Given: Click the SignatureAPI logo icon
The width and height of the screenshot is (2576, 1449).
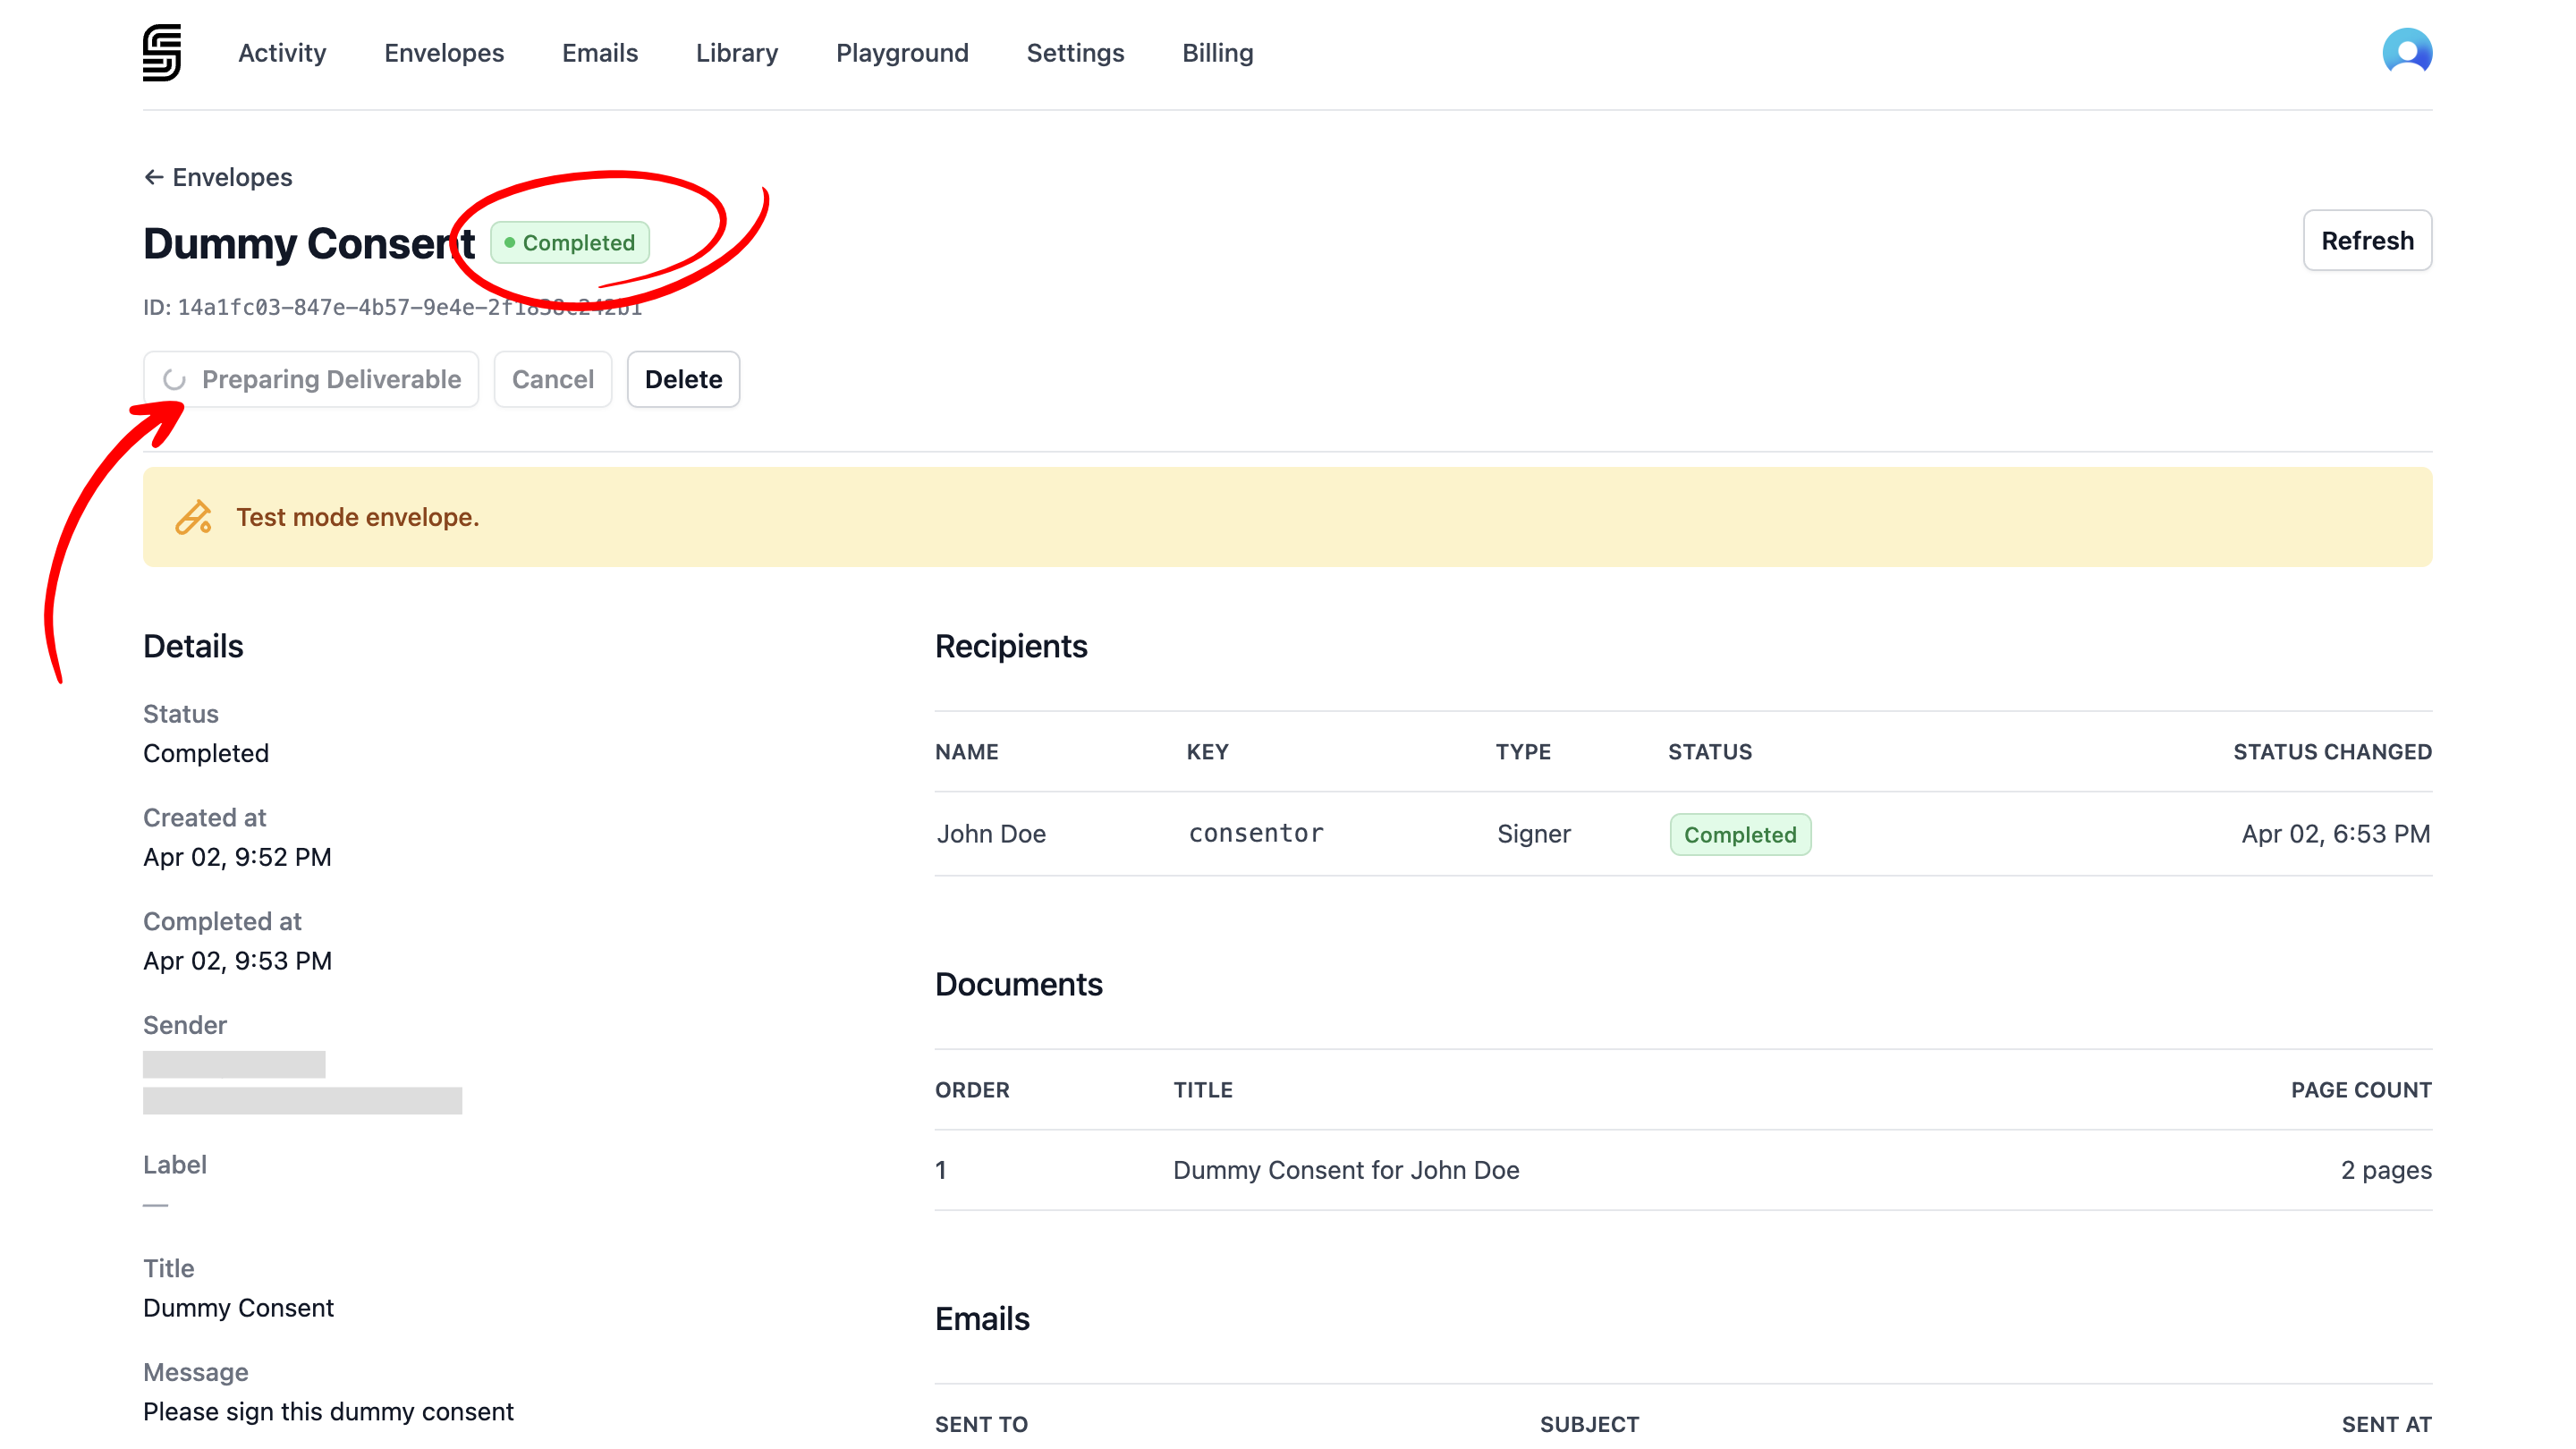Looking at the screenshot, I should click(x=161, y=53).
